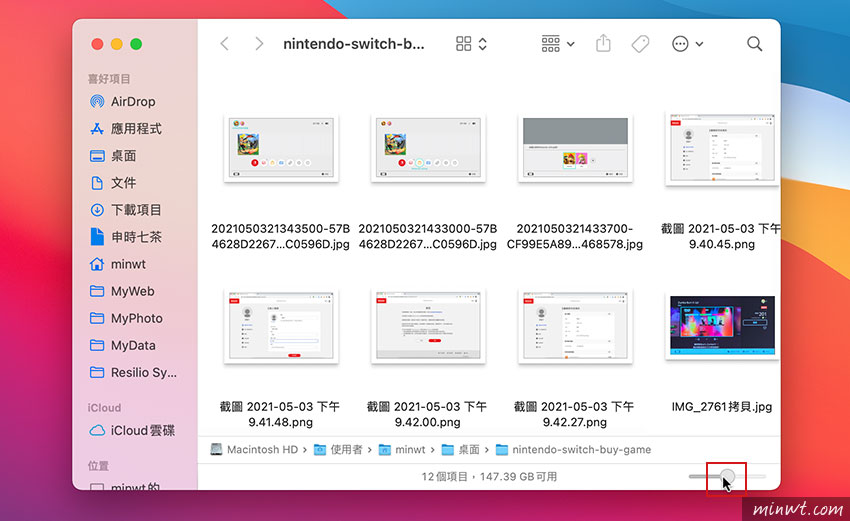
Task: Expand the action menu dropdown chevron
Action: pos(699,44)
